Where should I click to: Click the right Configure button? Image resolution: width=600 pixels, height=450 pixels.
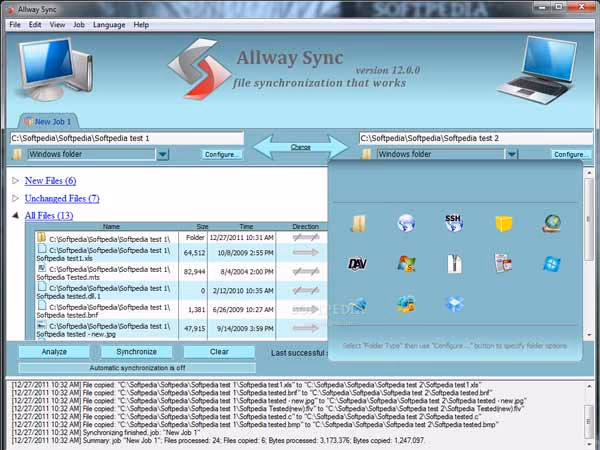click(x=571, y=154)
